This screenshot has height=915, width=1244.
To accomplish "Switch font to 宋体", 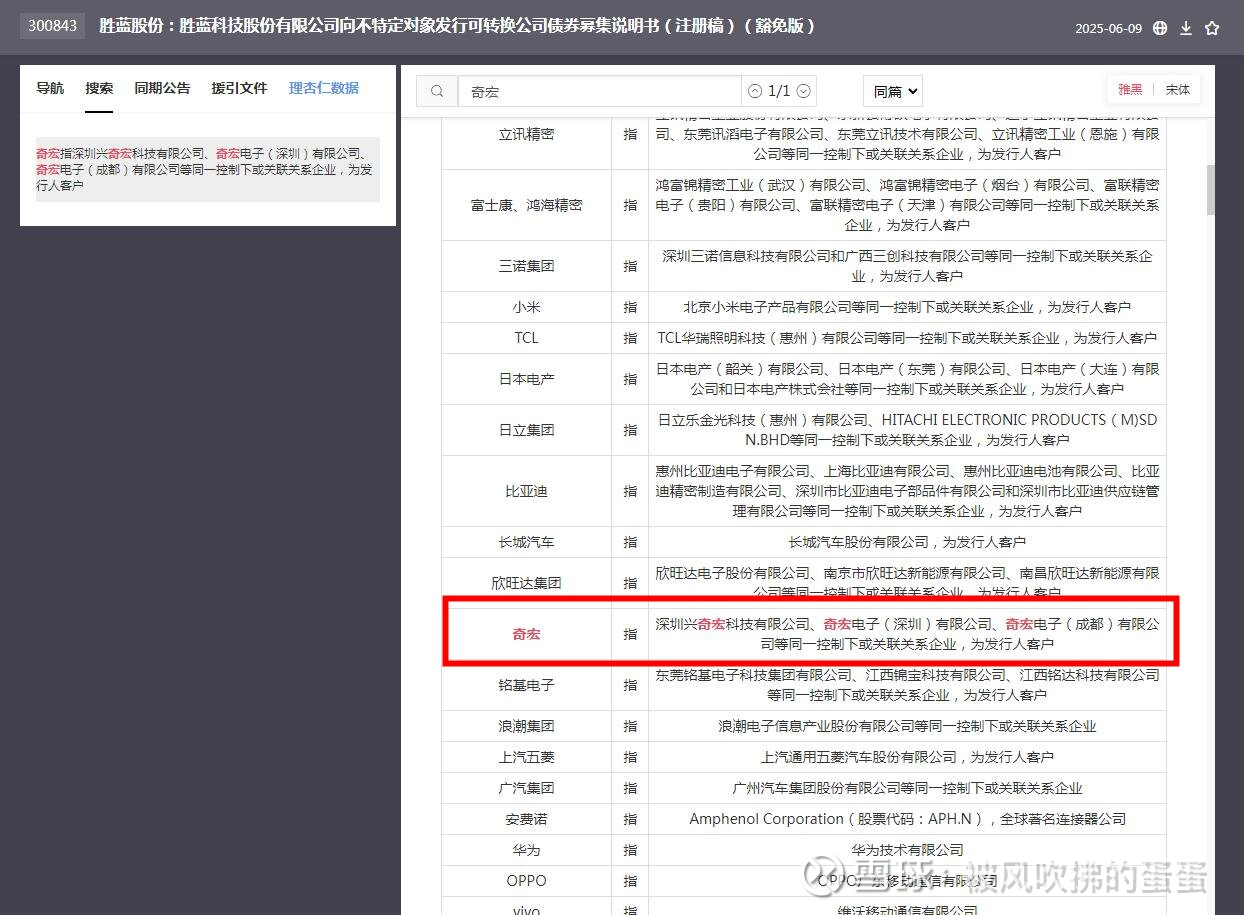I will [1178, 90].
